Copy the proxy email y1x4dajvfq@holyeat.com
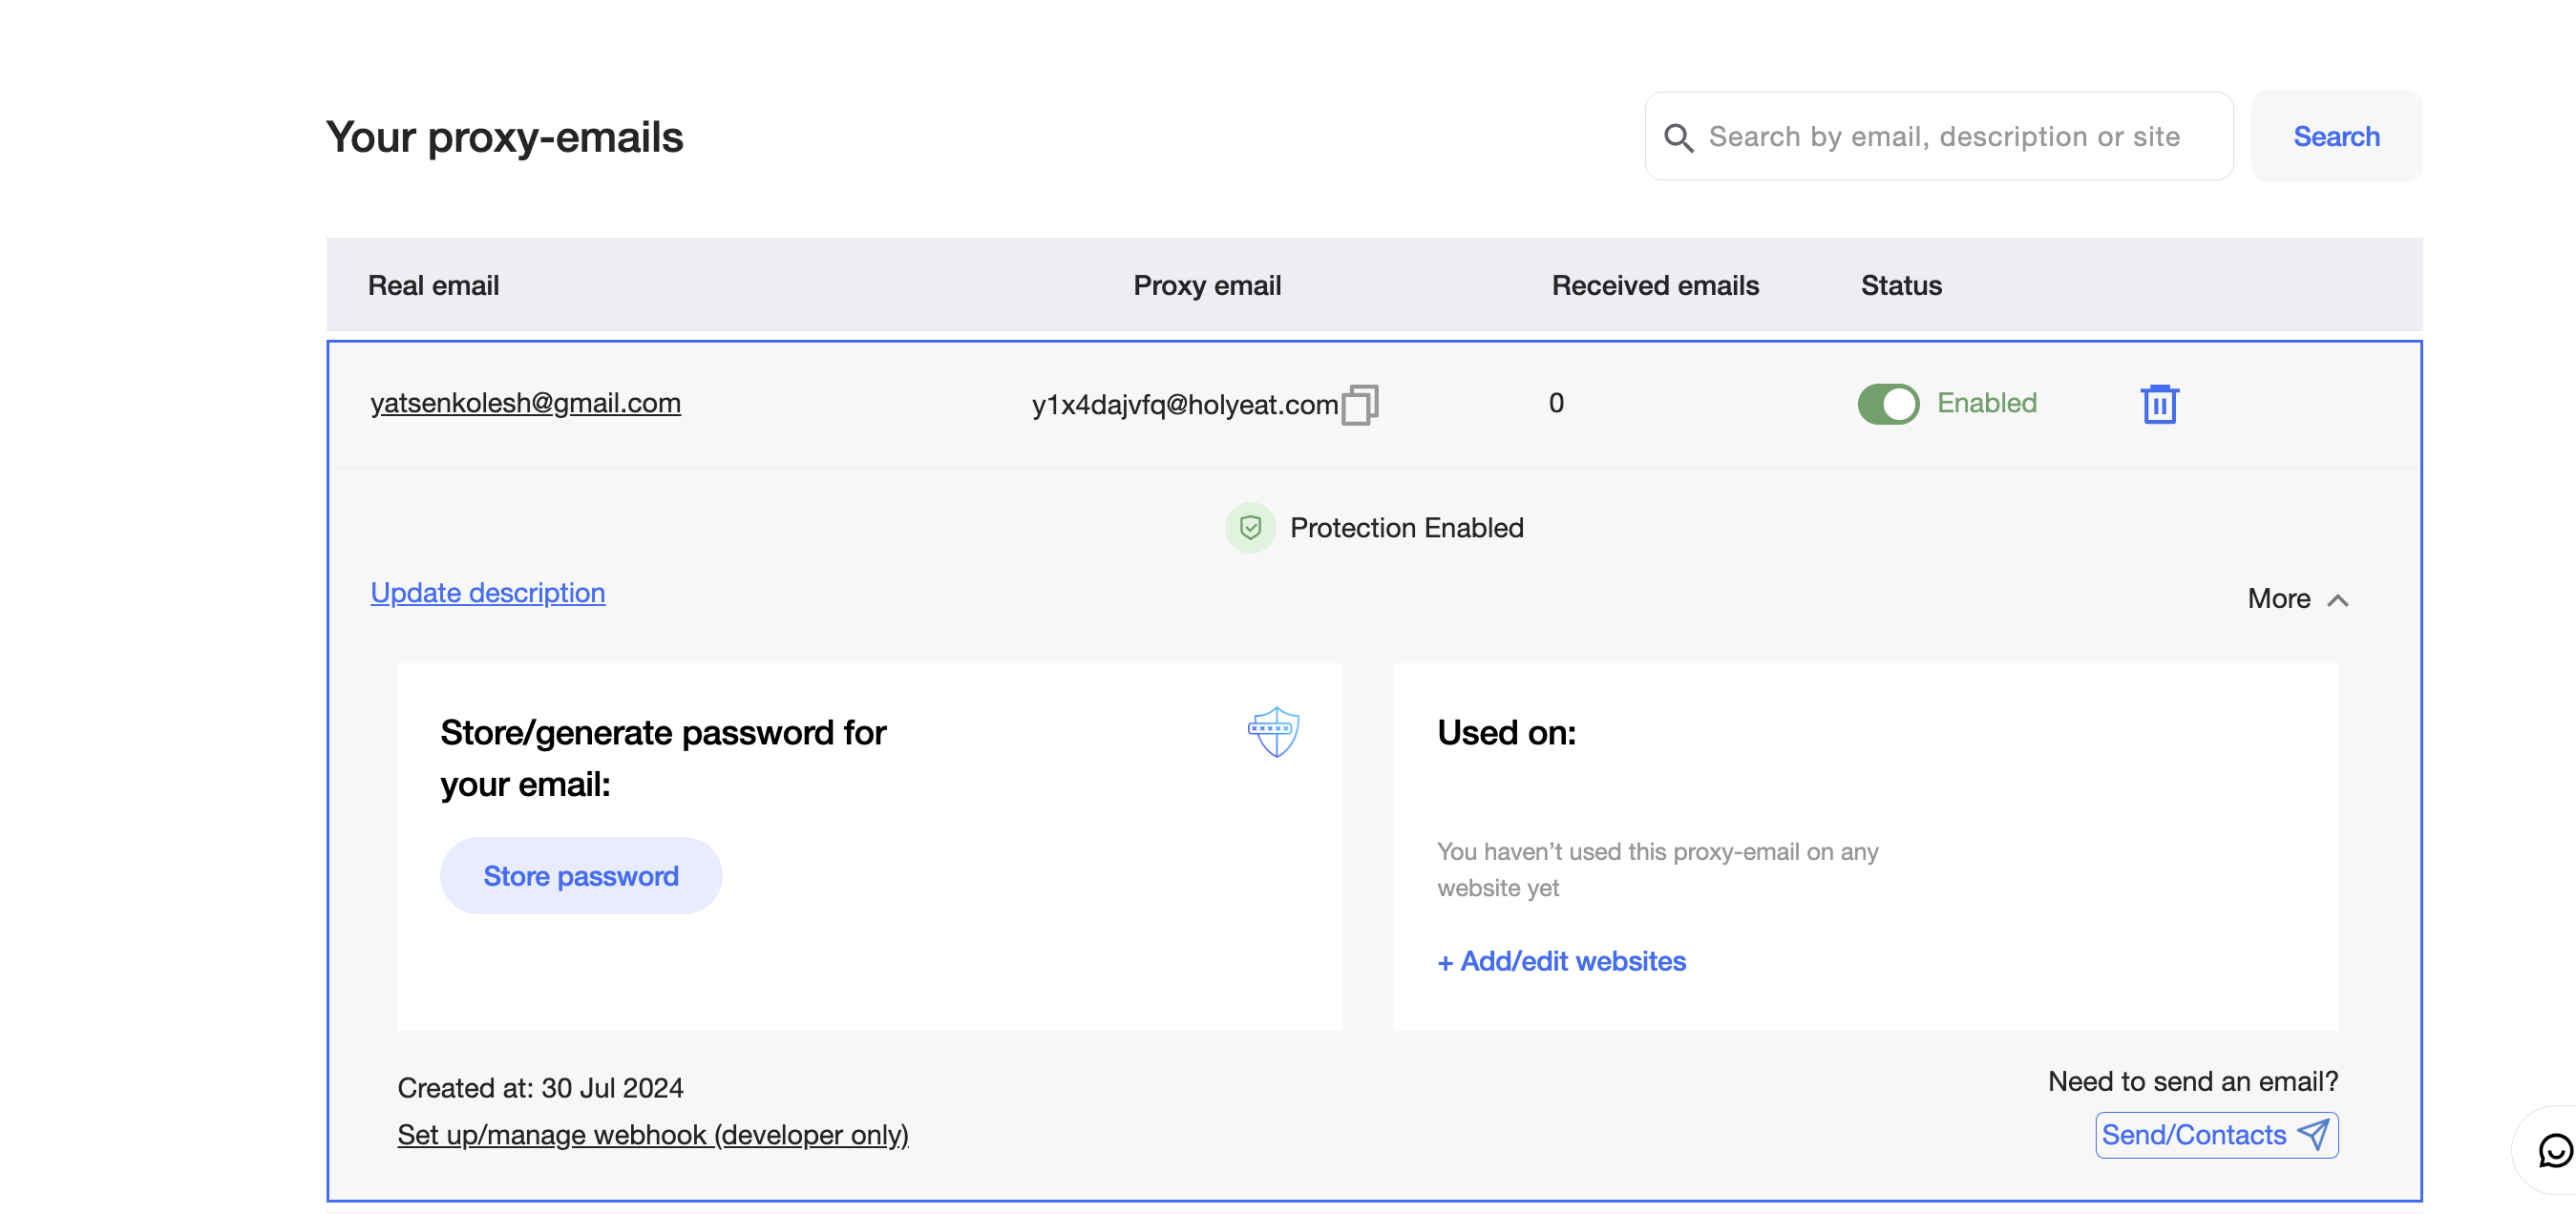The height and width of the screenshot is (1214, 2576). pos(1360,404)
